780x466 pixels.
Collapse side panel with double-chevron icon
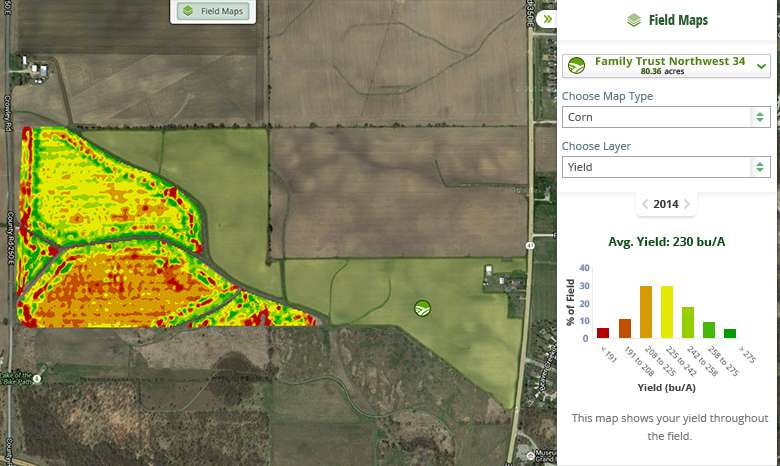[547, 19]
